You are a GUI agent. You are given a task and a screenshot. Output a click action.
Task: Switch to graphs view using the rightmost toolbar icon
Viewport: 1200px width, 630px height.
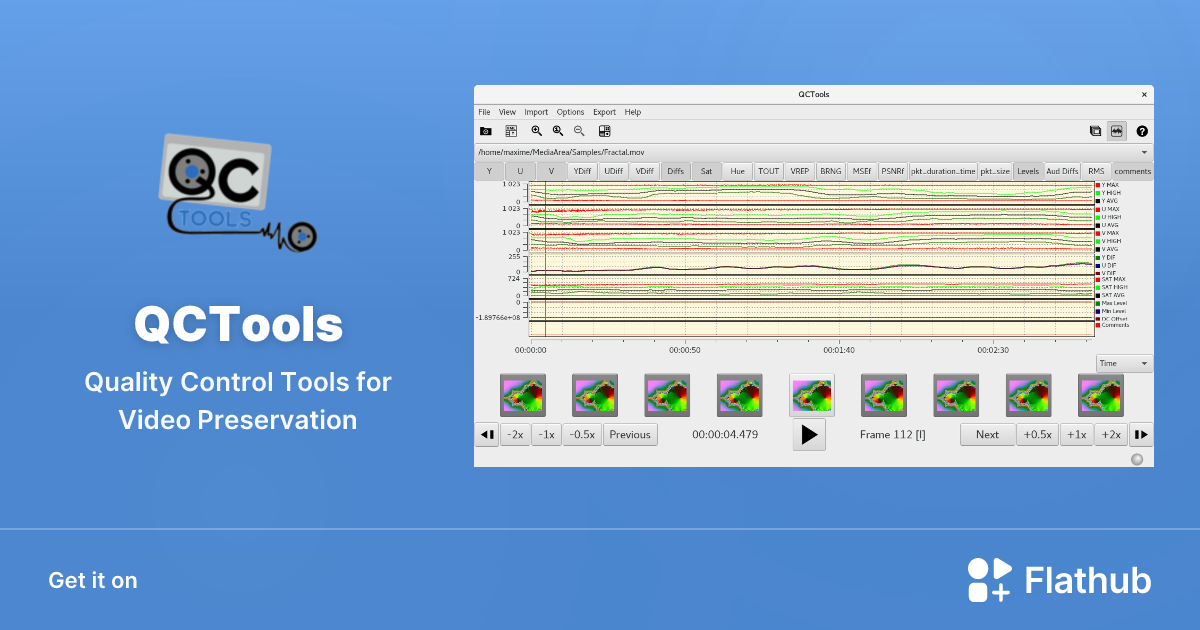[1116, 131]
